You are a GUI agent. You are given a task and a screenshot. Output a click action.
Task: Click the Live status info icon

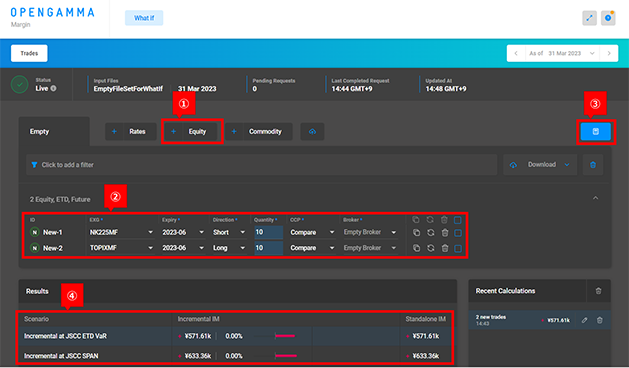(53, 88)
